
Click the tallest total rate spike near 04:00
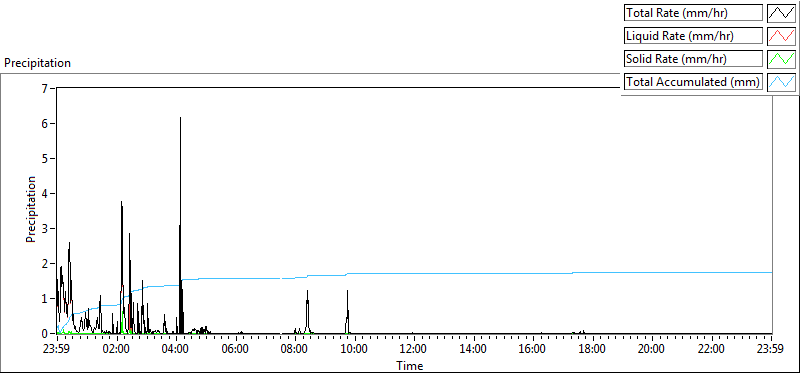pos(180,225)
